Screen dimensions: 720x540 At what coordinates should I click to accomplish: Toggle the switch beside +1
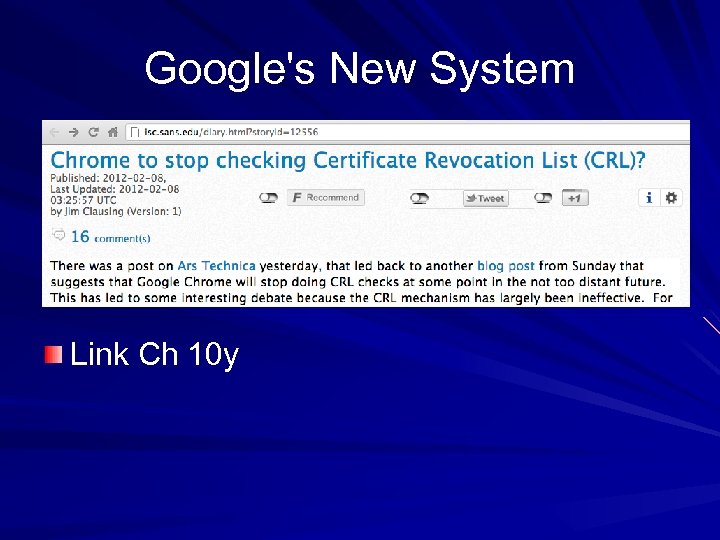[x=543, y=197]
